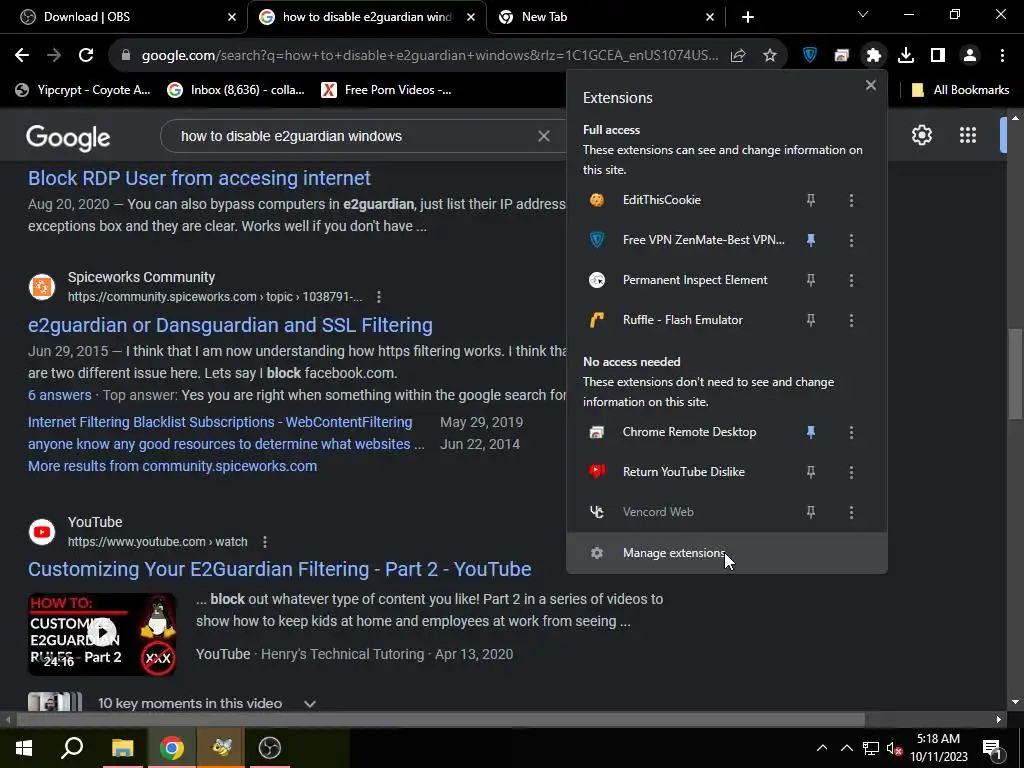
Task: Open the Yipcrypt - Coyote bookmark
Action: 83,90
